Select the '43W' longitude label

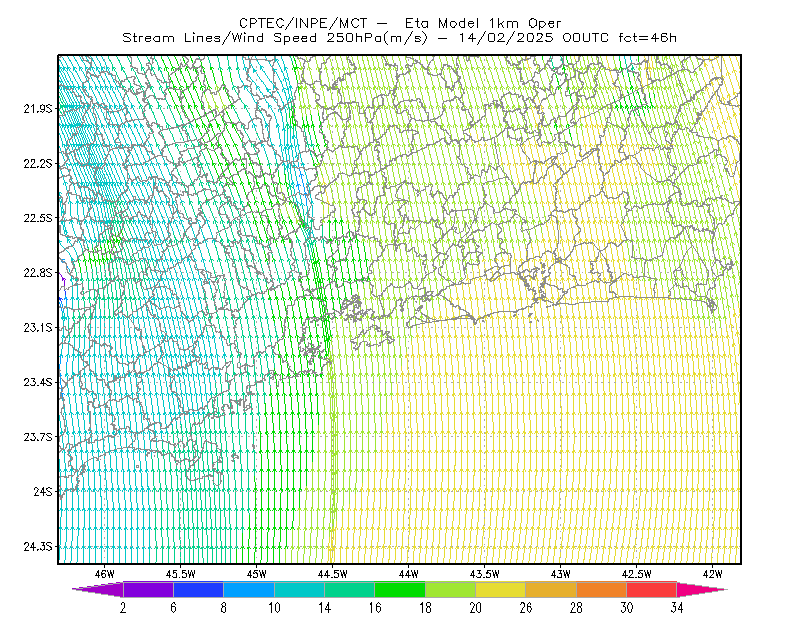click(x=560, y=574)
